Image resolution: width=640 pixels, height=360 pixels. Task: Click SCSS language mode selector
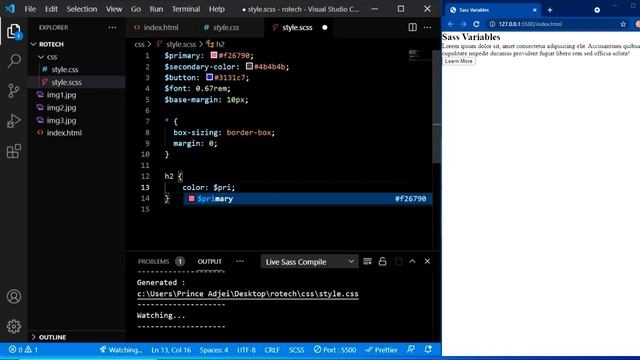point(296,350)
